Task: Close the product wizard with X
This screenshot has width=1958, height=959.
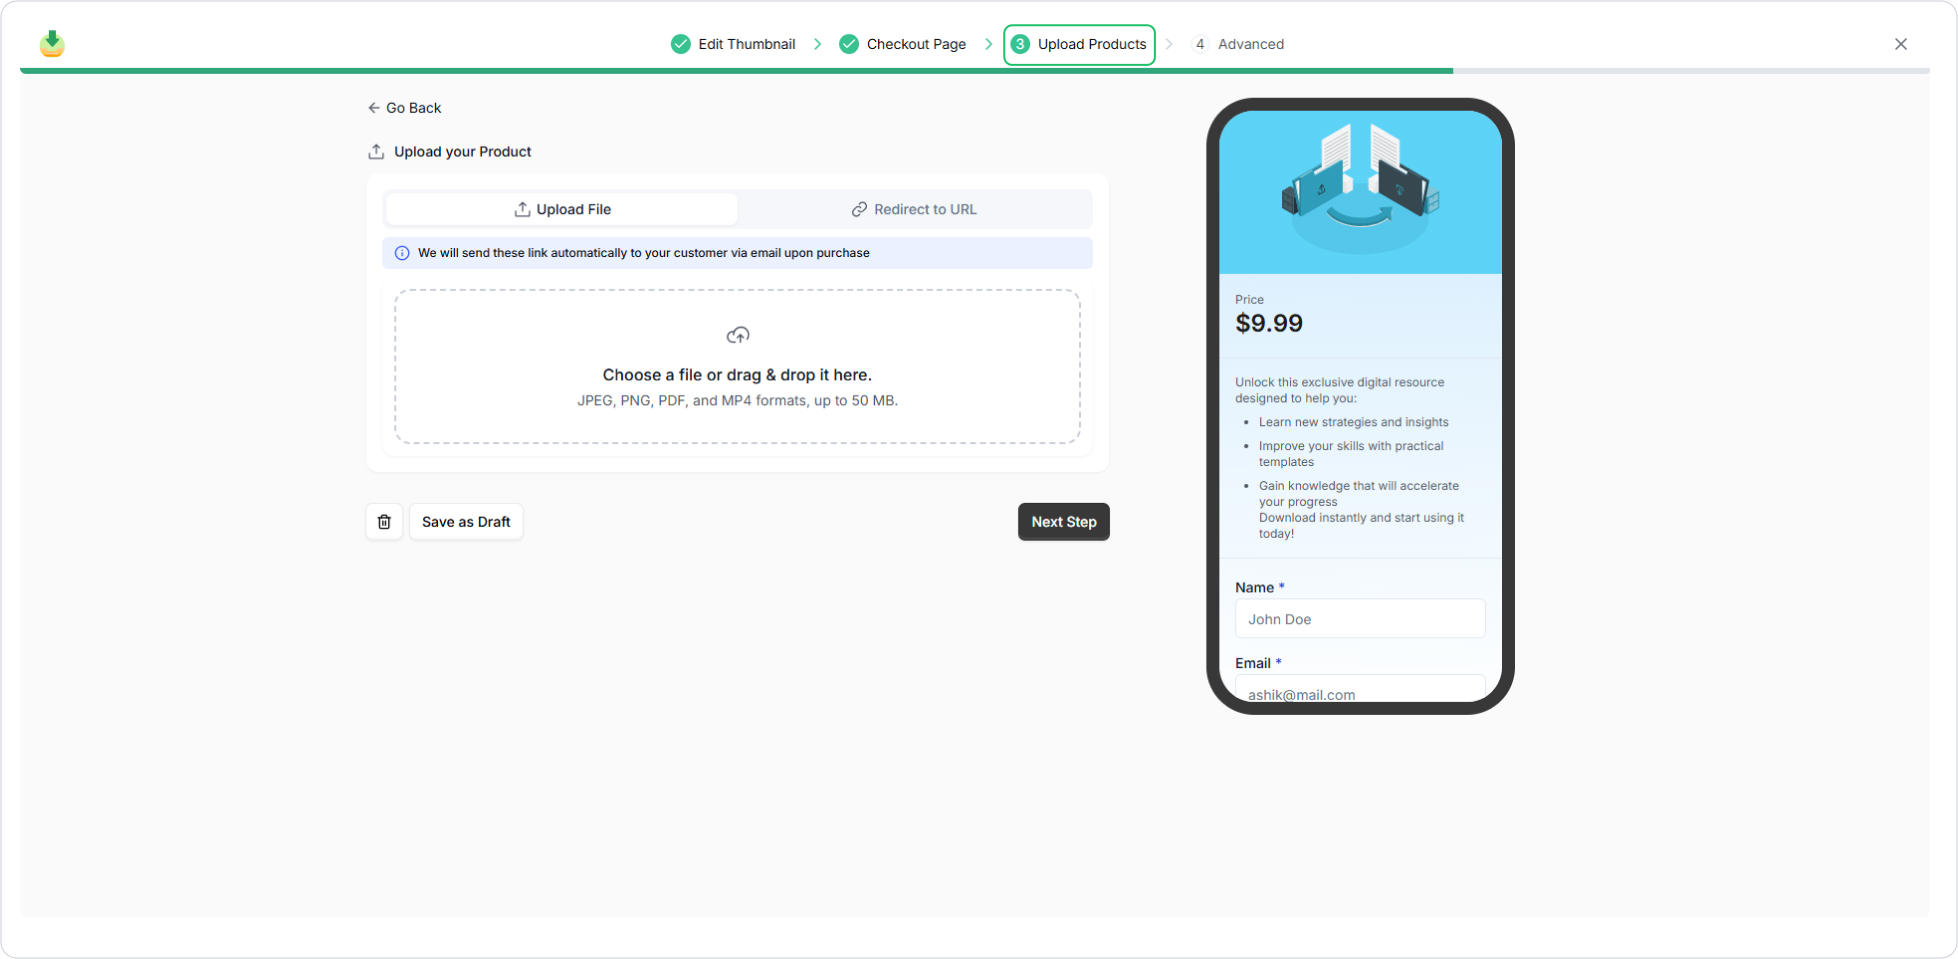Action: coord(1900,44)
